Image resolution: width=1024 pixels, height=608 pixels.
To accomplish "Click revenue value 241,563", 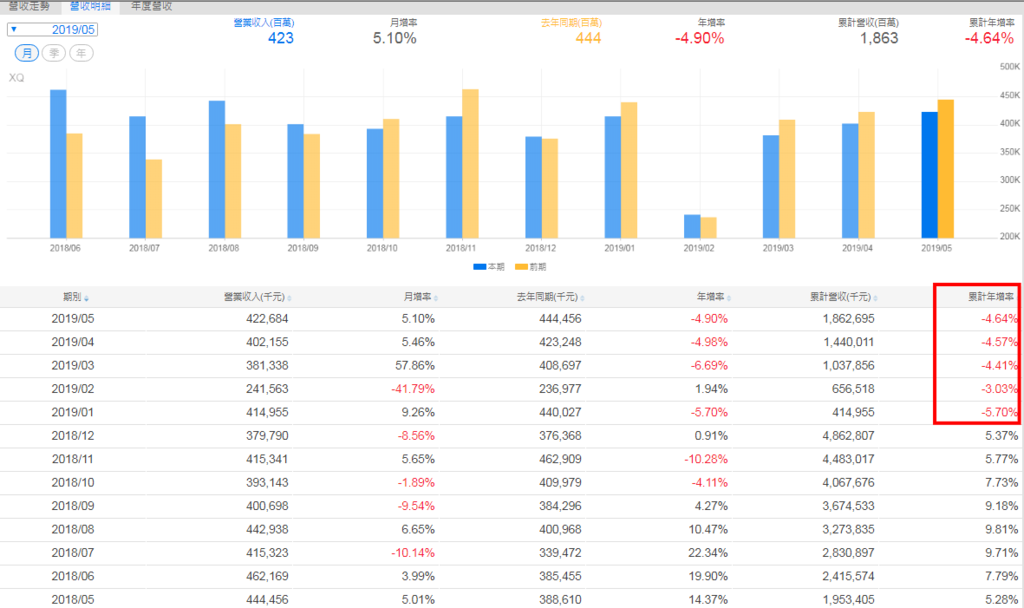I will (x=267, y=389).
